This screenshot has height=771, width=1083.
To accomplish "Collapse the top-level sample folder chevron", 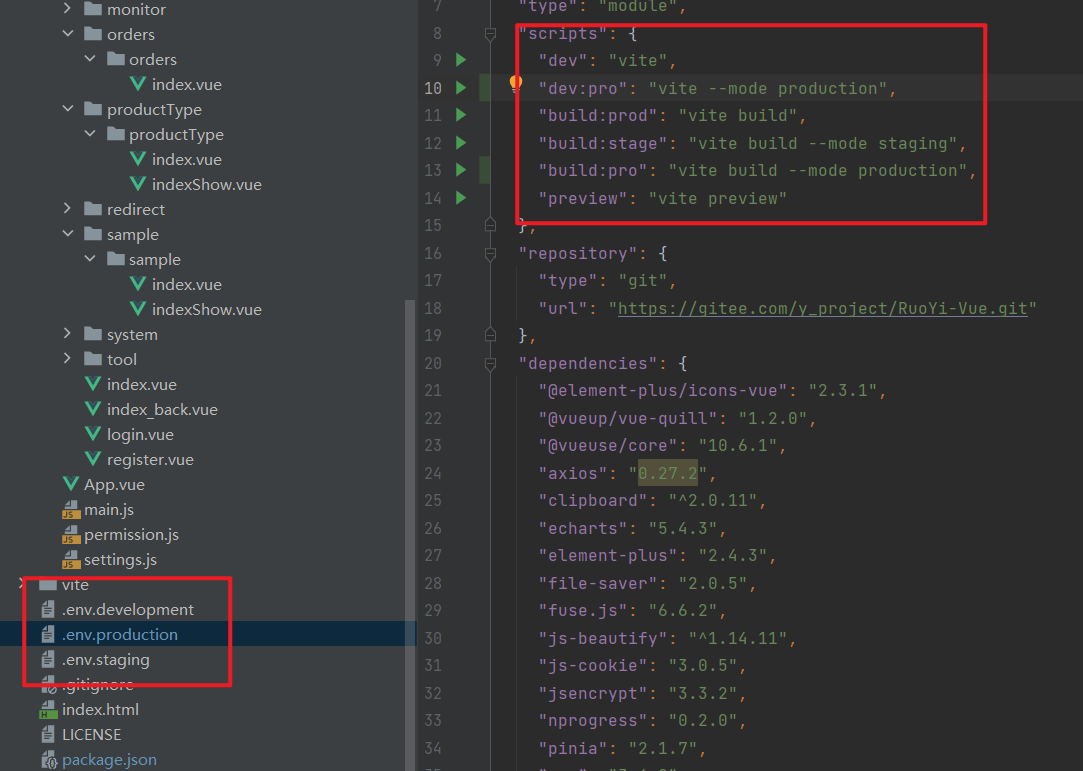I will 68,234.
